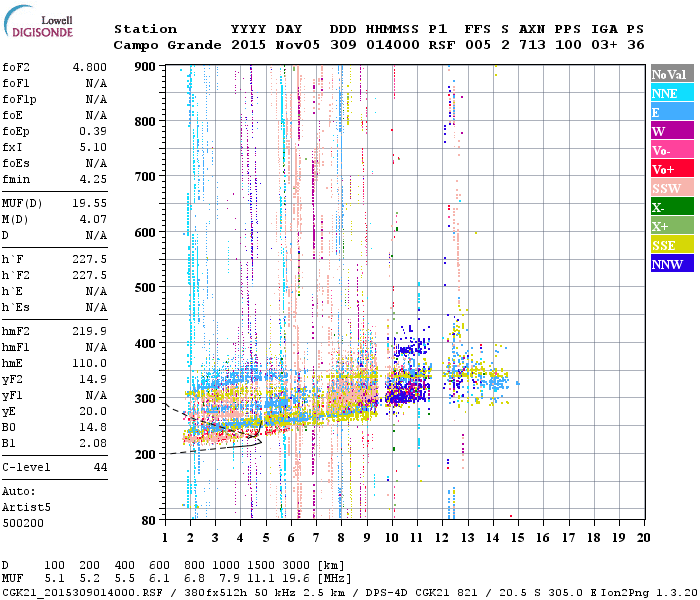Click the C-level value 44
The height and width of the screenshot is (600, 700).
tap(100, 467)
